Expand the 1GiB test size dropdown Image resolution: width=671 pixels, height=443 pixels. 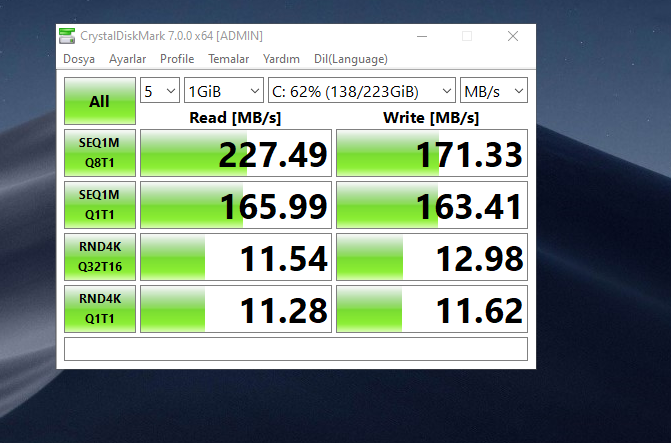pyautogui.click(x=224, y=90)
